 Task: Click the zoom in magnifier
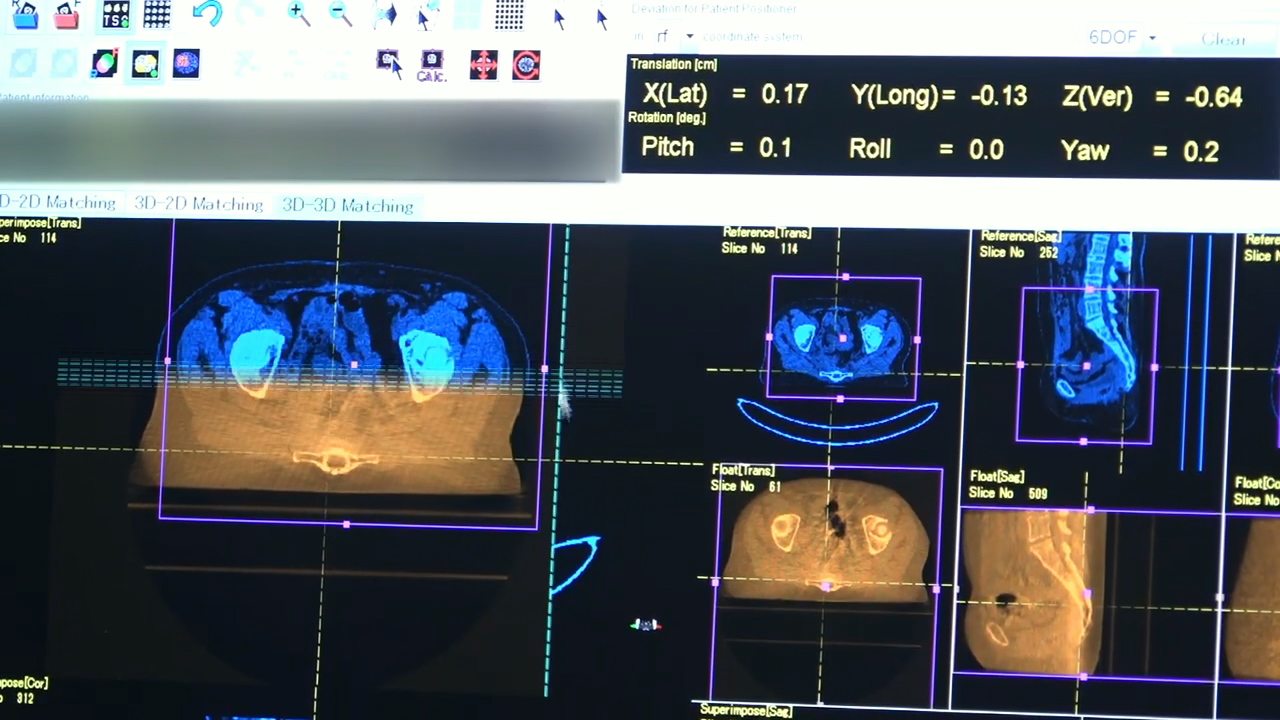point(298,12)
